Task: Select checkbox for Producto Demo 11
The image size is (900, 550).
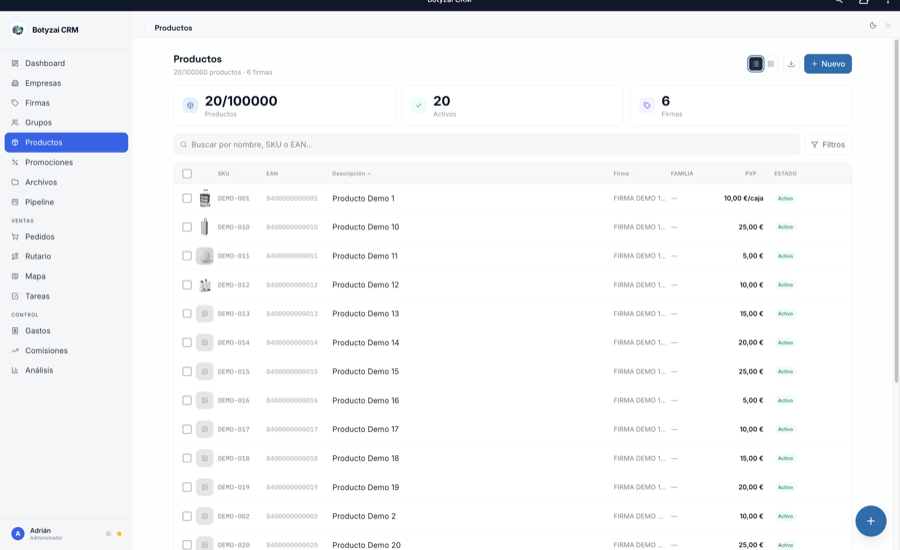Action: (x=187, y=255)
